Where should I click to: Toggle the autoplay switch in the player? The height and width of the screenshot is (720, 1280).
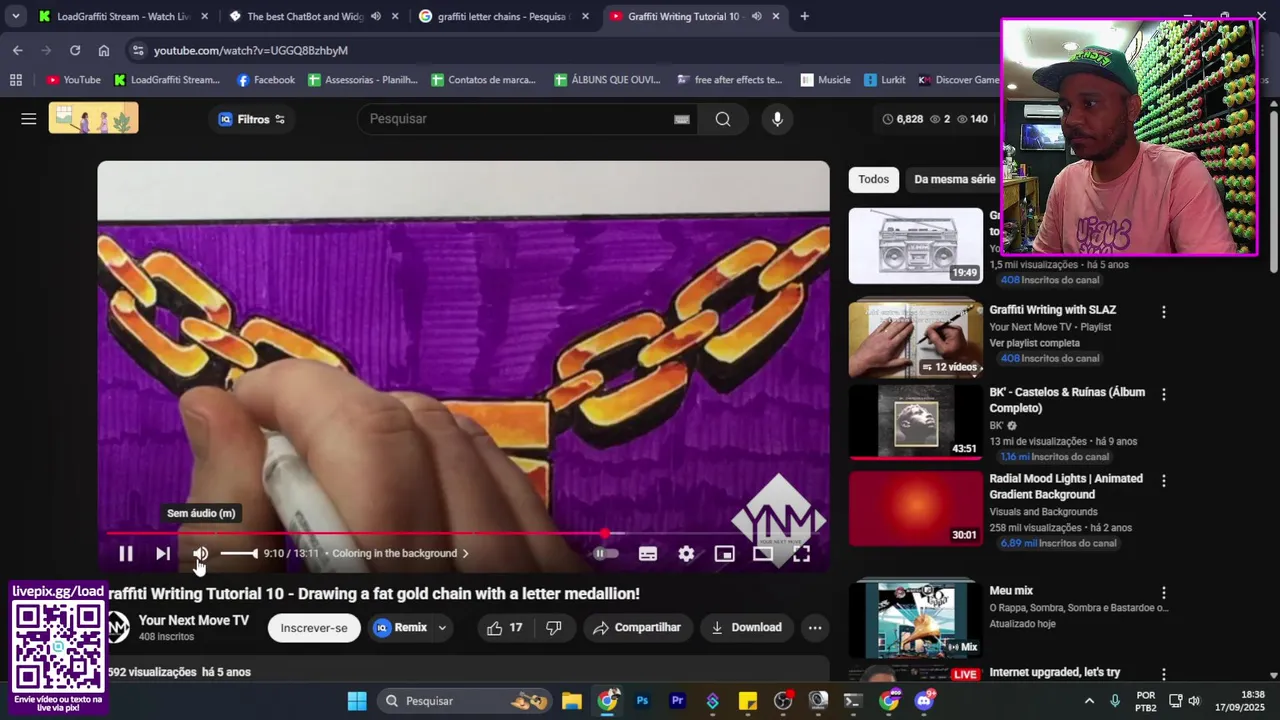click(x=605, y=553)
